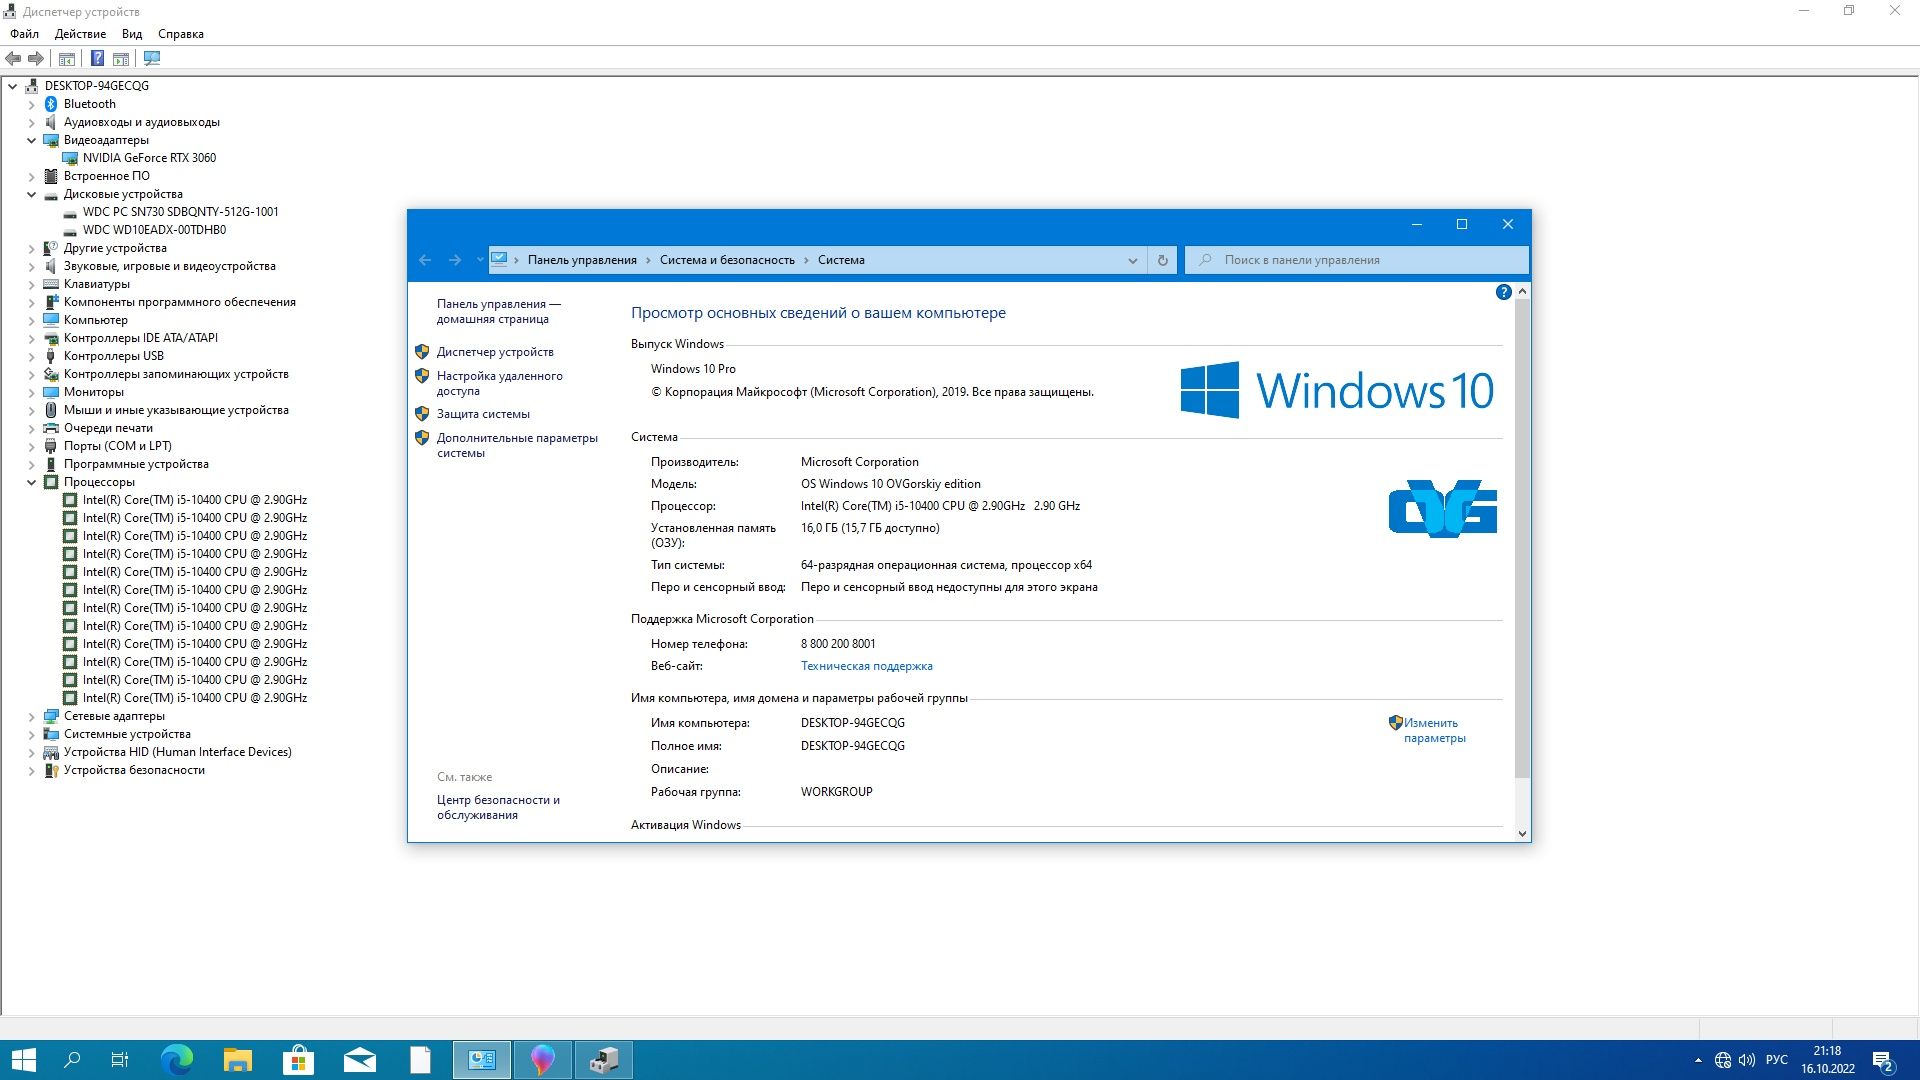Select WDC WD10EADX-00TDHB0 disk
1920x1080 pixels.
154,230
